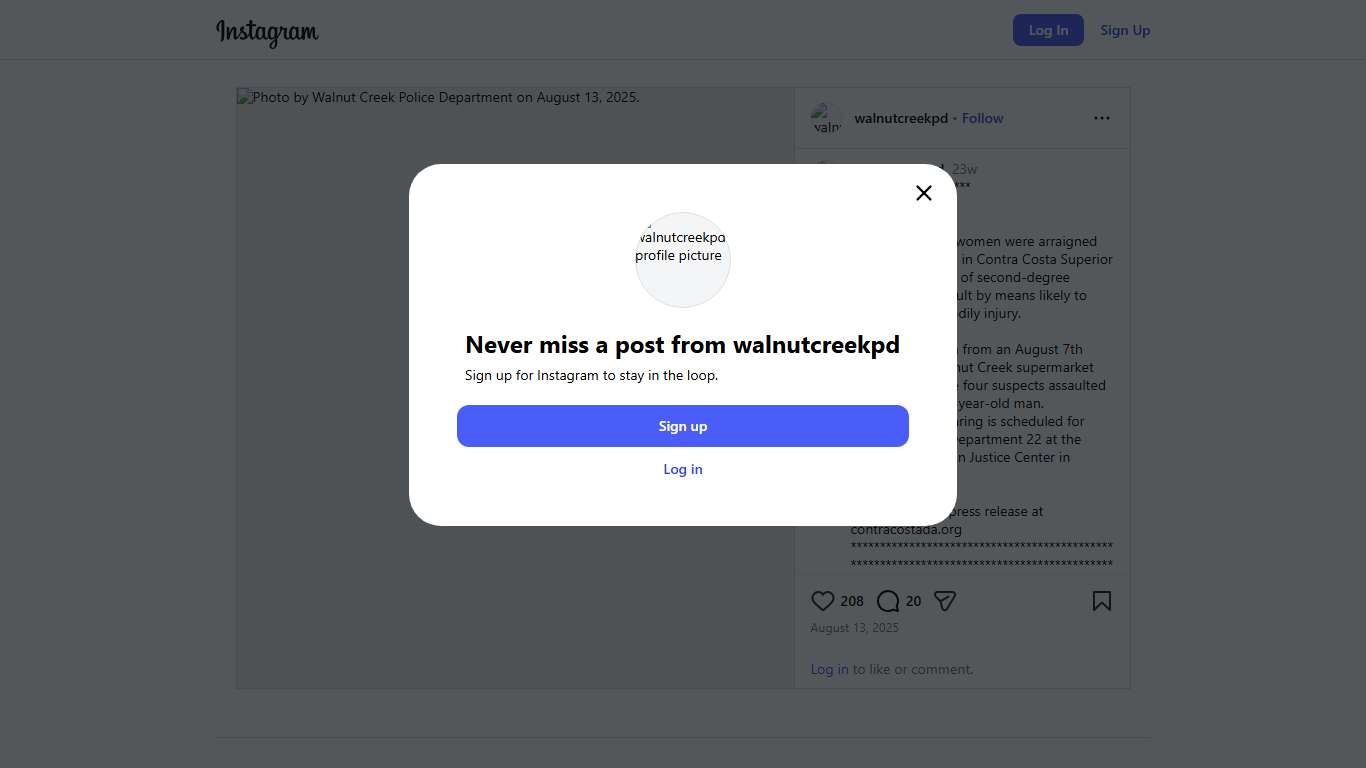
Task: Share post with paper plane icon
Action: pos(945,601)
